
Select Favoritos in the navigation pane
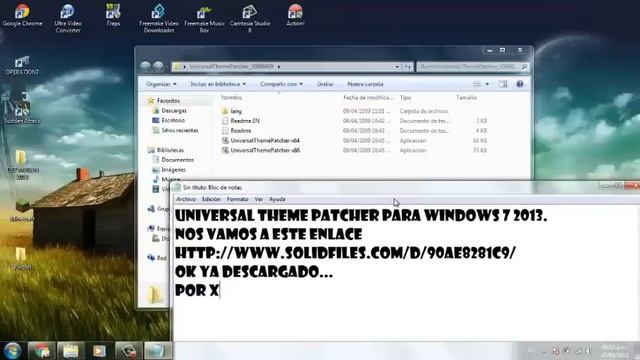[x=169, y=100]
